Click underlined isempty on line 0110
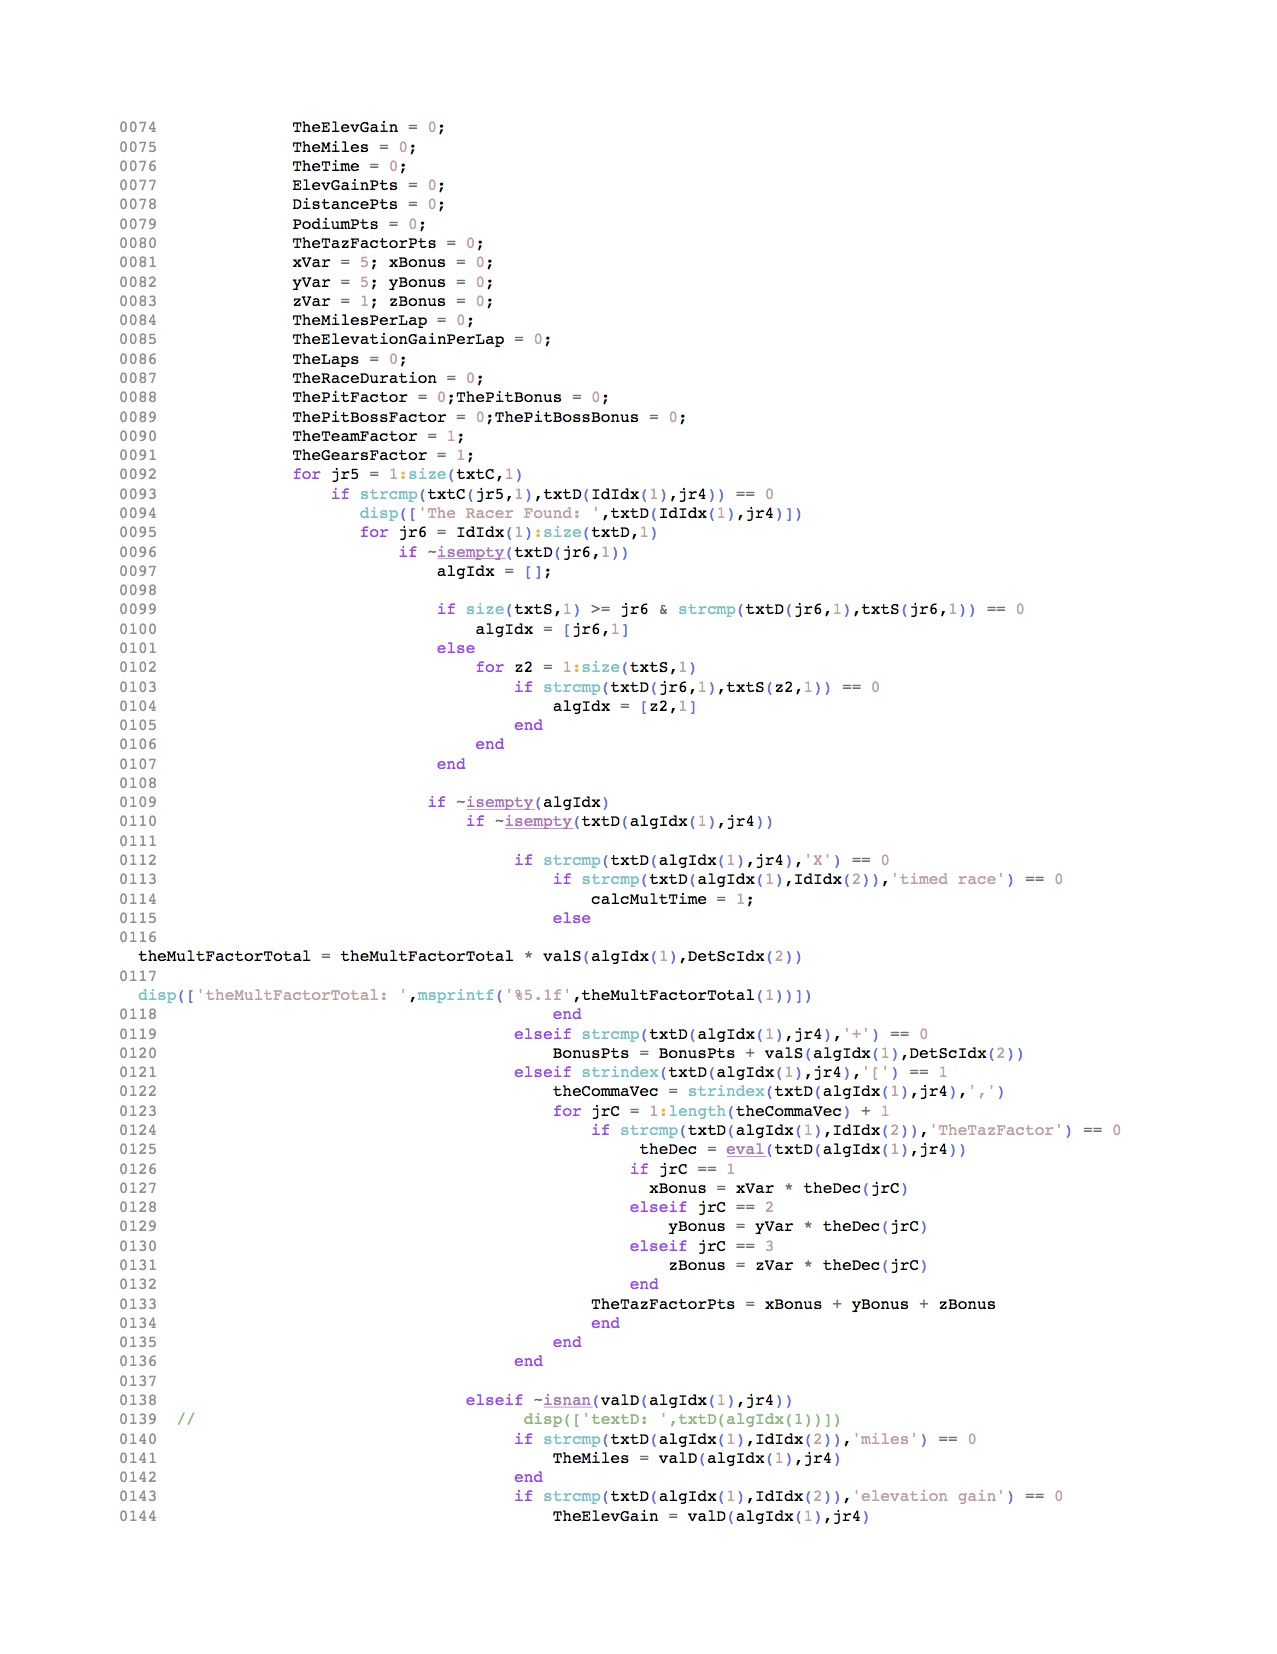 point(538,821)
